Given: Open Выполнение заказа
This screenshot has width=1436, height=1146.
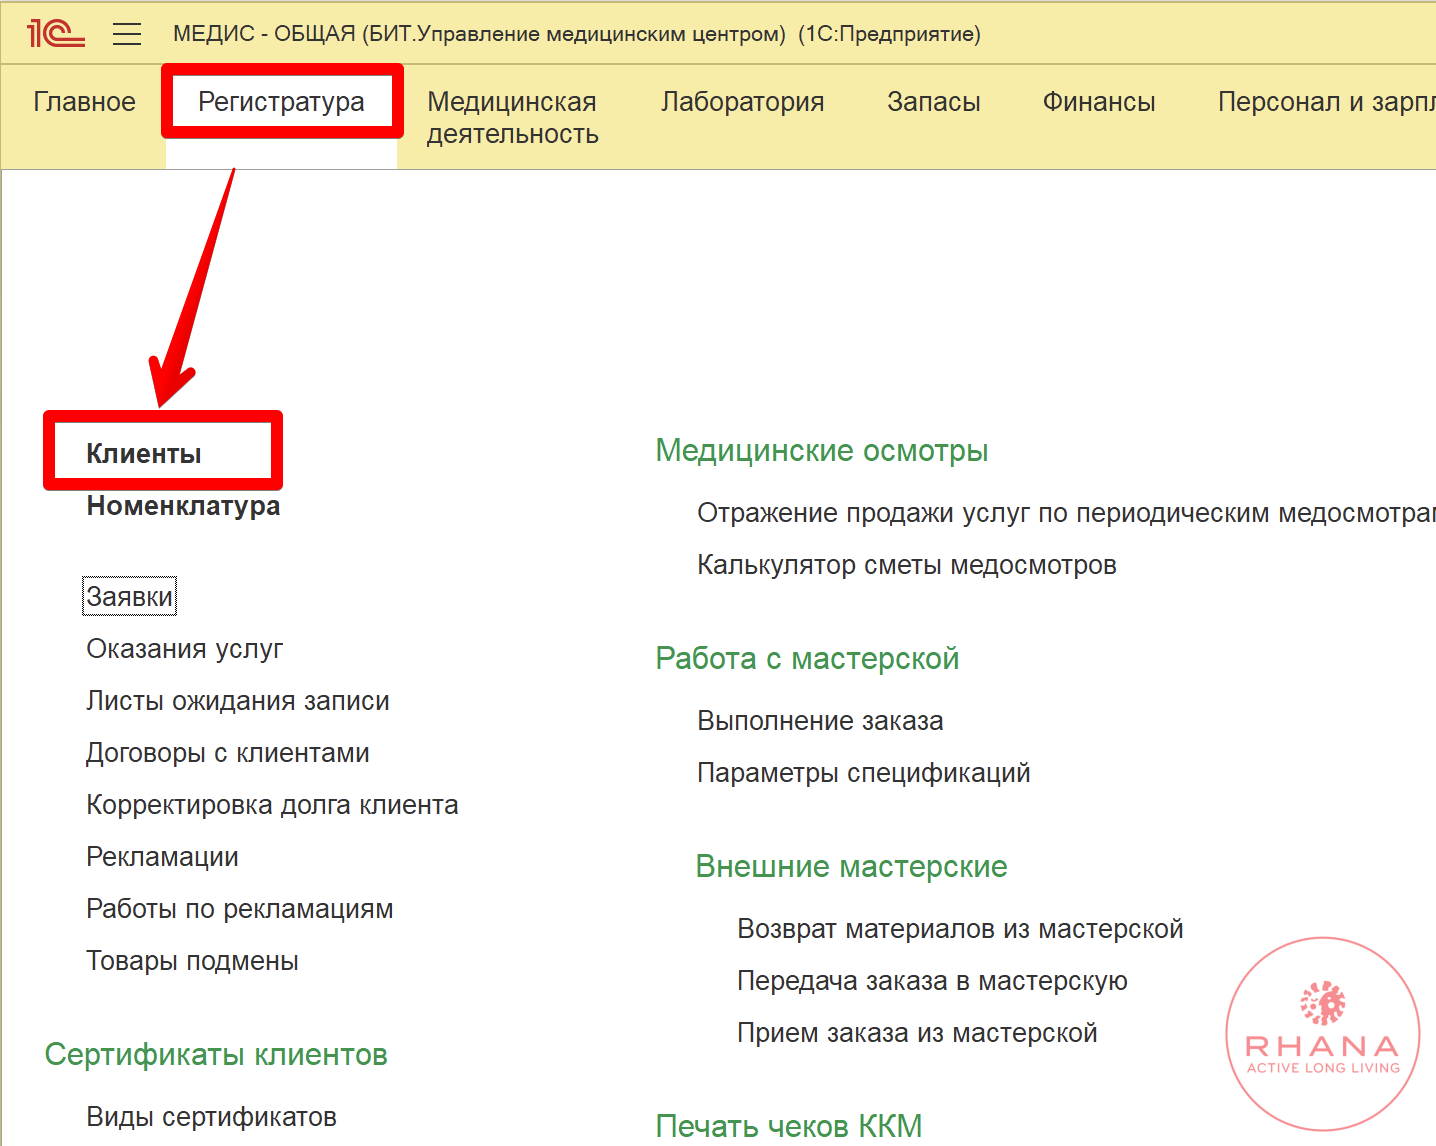Looking at the screenshot, I should click(820, 721).
